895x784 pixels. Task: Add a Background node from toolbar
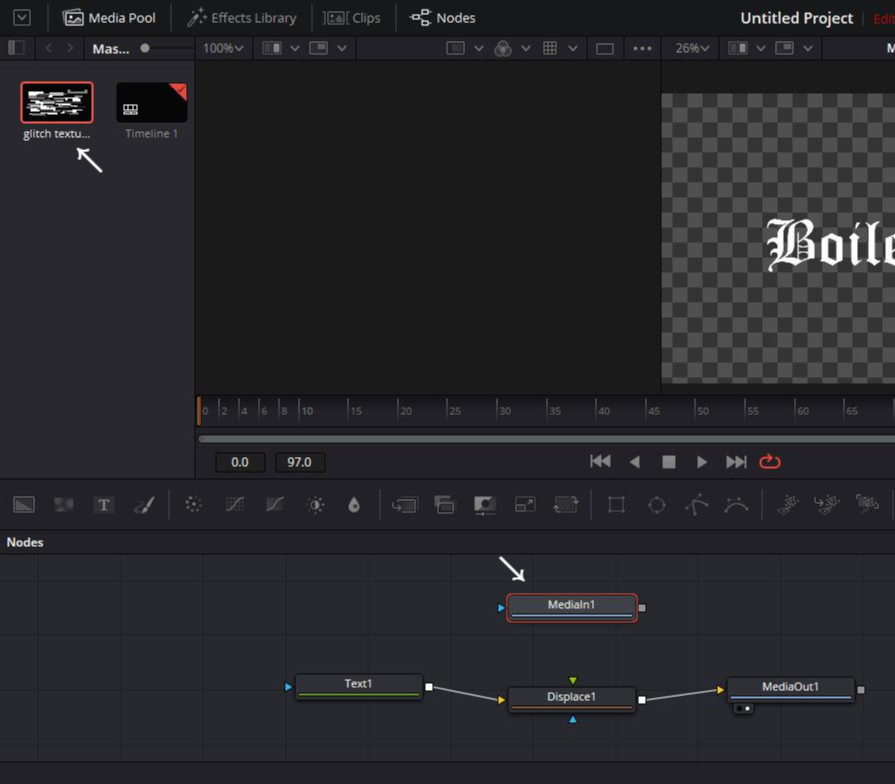[23, 505]
